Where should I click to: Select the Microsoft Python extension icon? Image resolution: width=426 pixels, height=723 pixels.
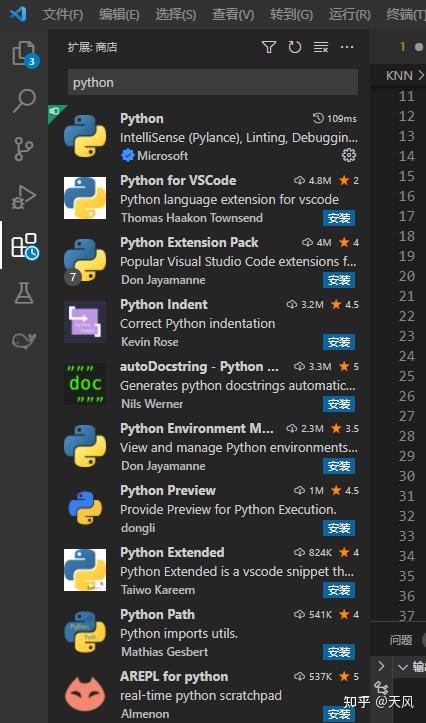pos(85,136)
